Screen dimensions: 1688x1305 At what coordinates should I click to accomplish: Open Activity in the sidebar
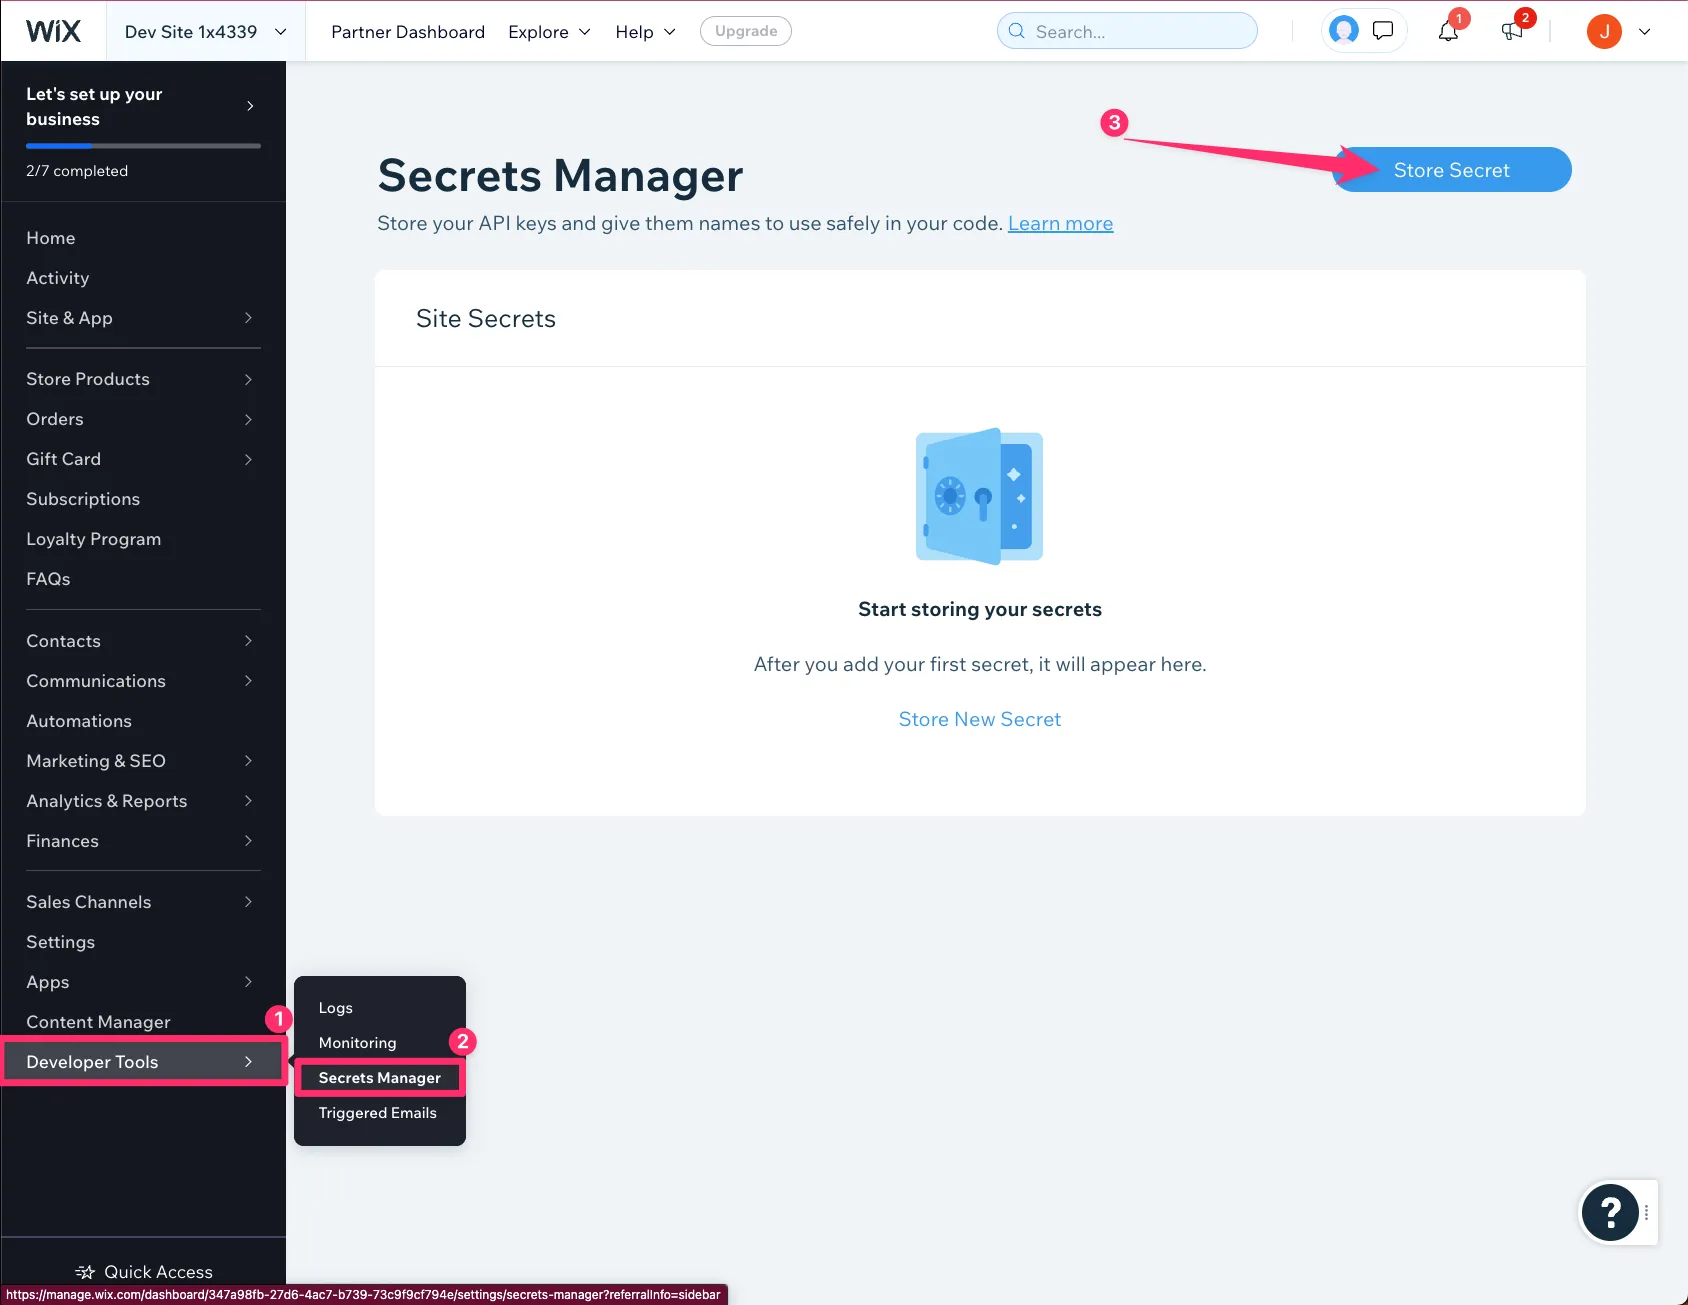click(x=58, y=278)
